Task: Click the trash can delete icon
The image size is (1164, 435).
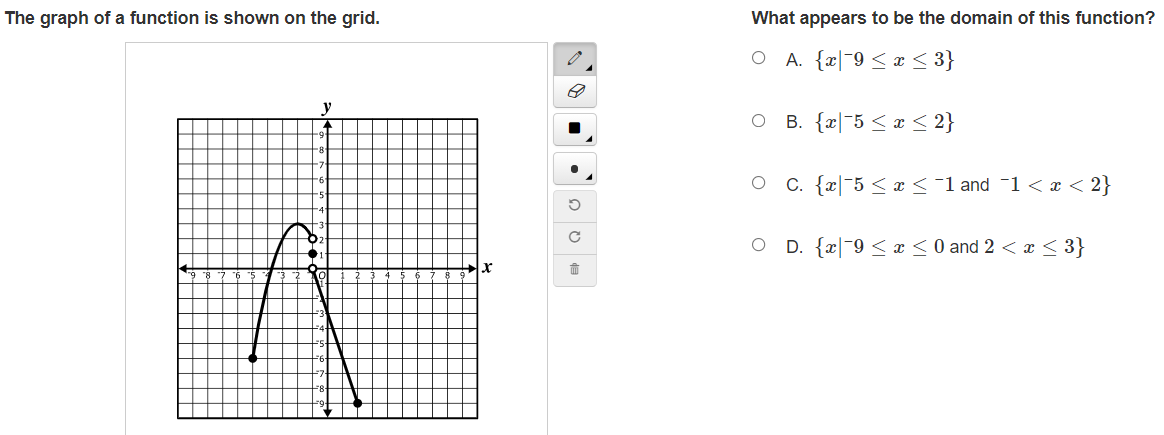Action: coord(574,270)
